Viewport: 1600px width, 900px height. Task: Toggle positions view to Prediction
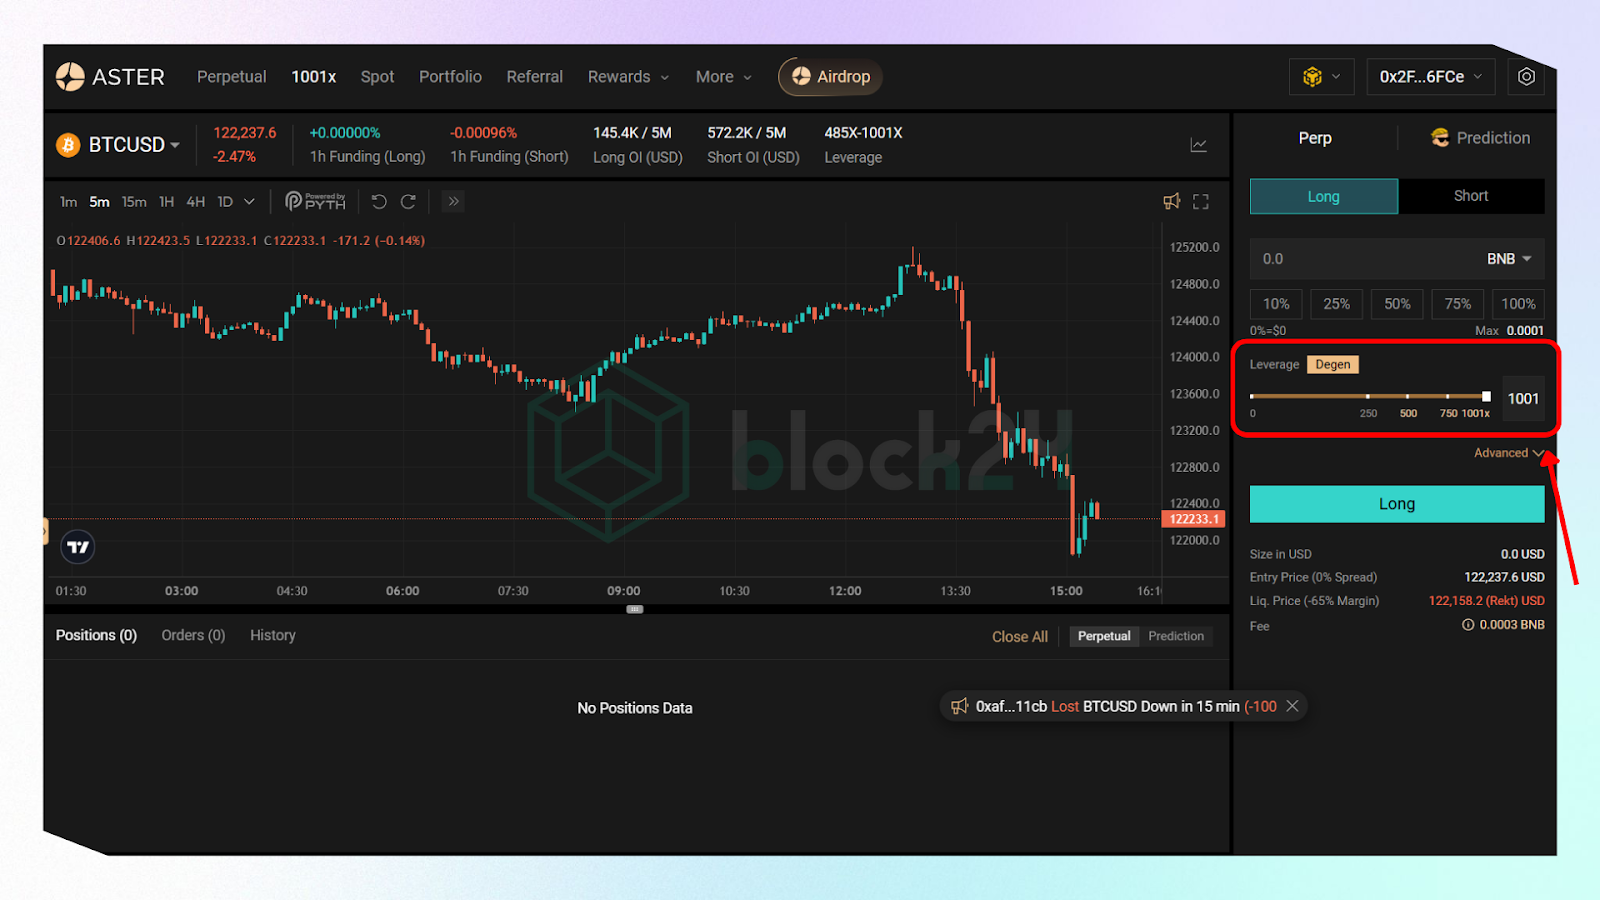[1176, 636]
